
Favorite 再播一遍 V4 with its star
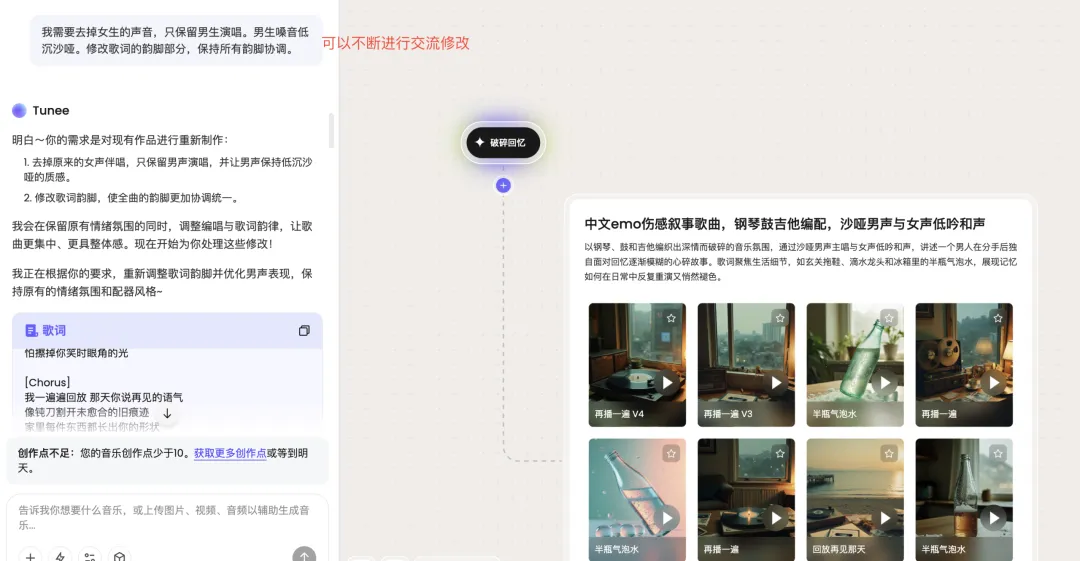(x=671, y=318)
